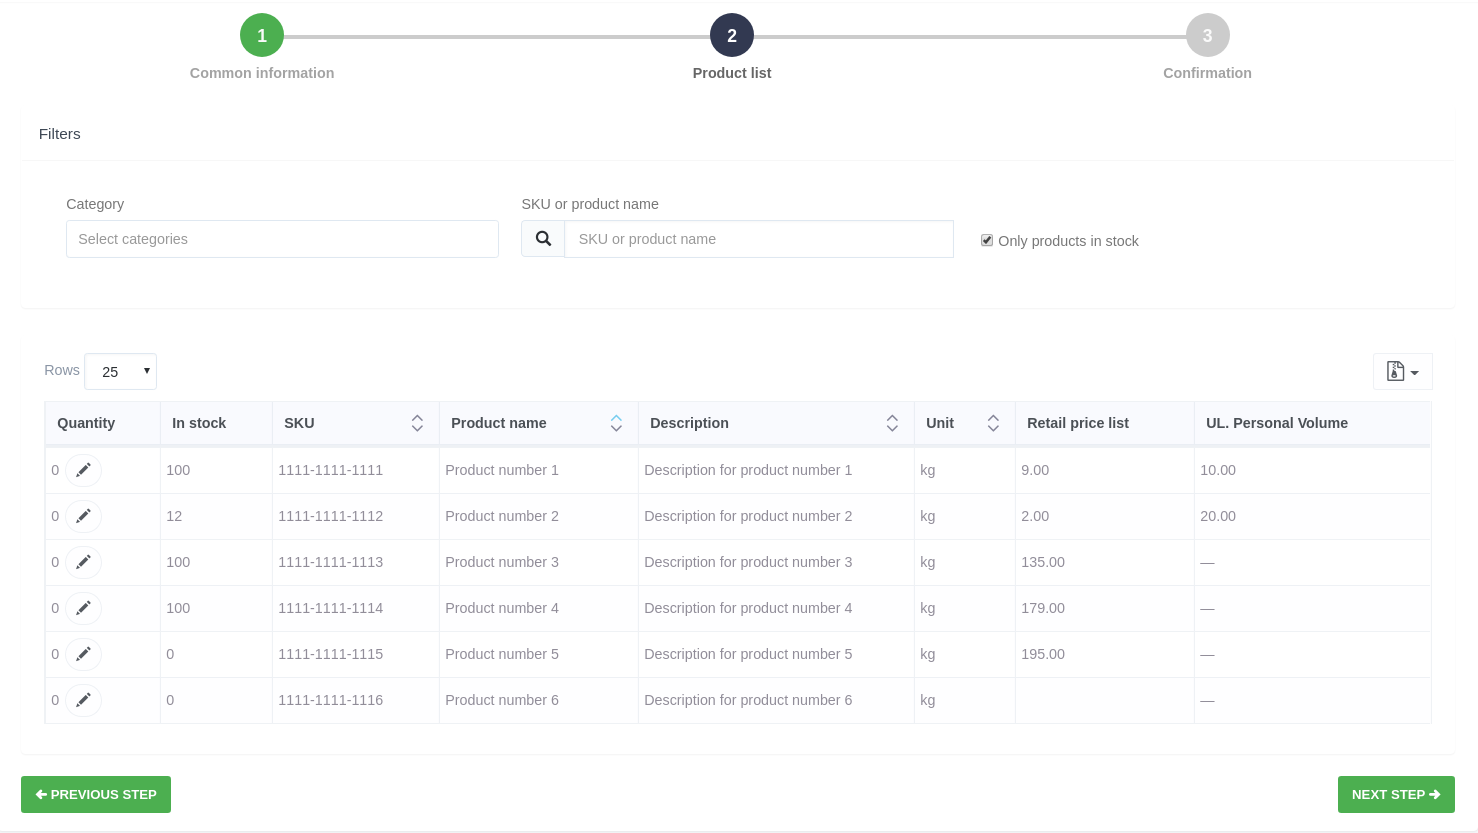1478x833 pixels.
Task: Sort table by SKU column
Action: click(x=417, y=423)
